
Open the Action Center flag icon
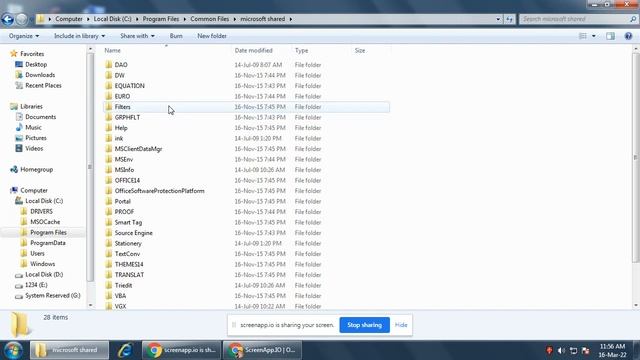pyautogui.click(x=586, y=351)
